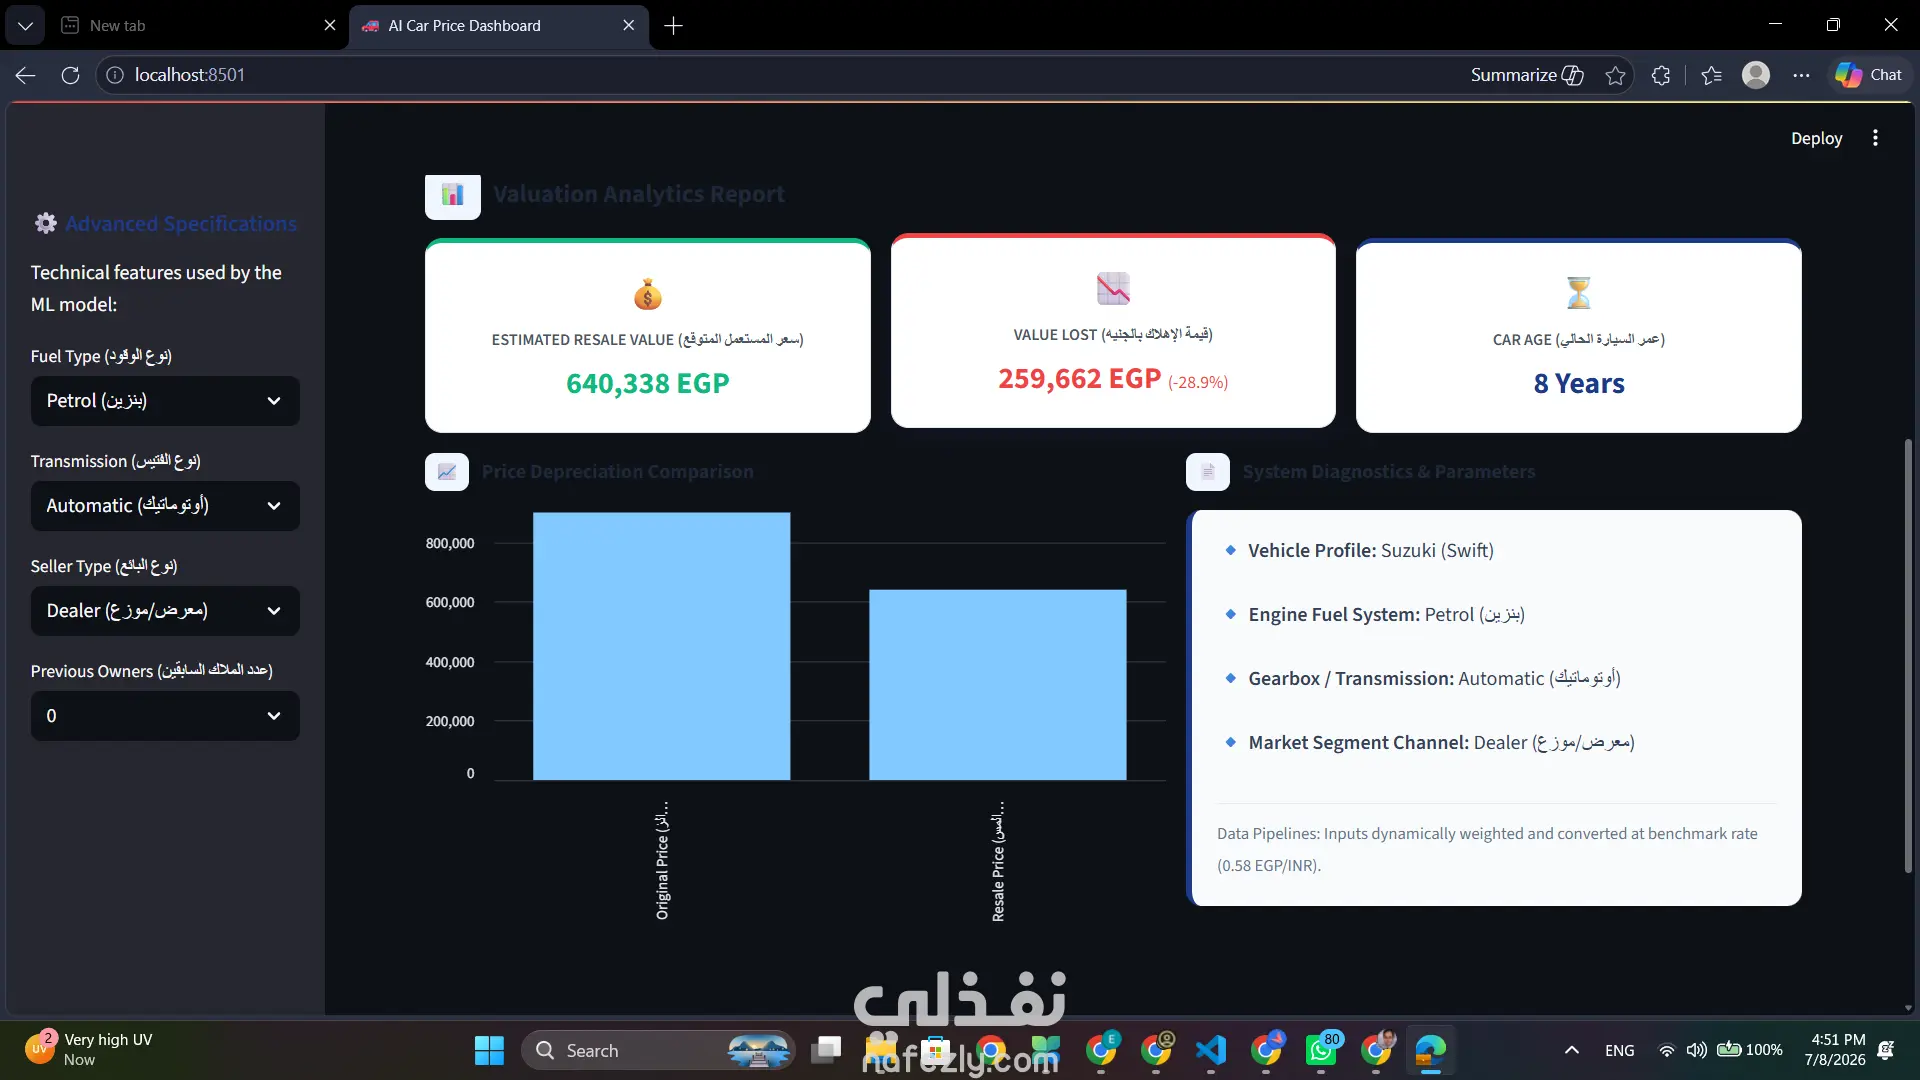
Task: Open the notifications bell in tray
Action: (x=1886, y=1050)
